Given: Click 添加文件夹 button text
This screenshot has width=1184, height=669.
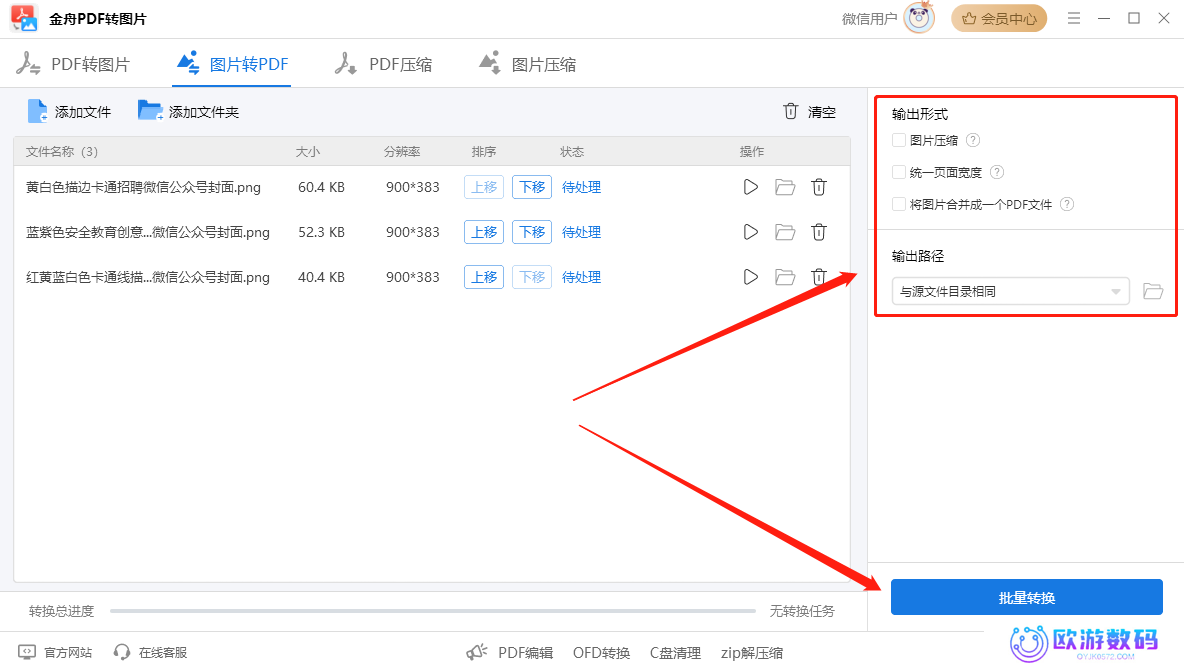Looking at the screenshot, I should pos(204,113).
